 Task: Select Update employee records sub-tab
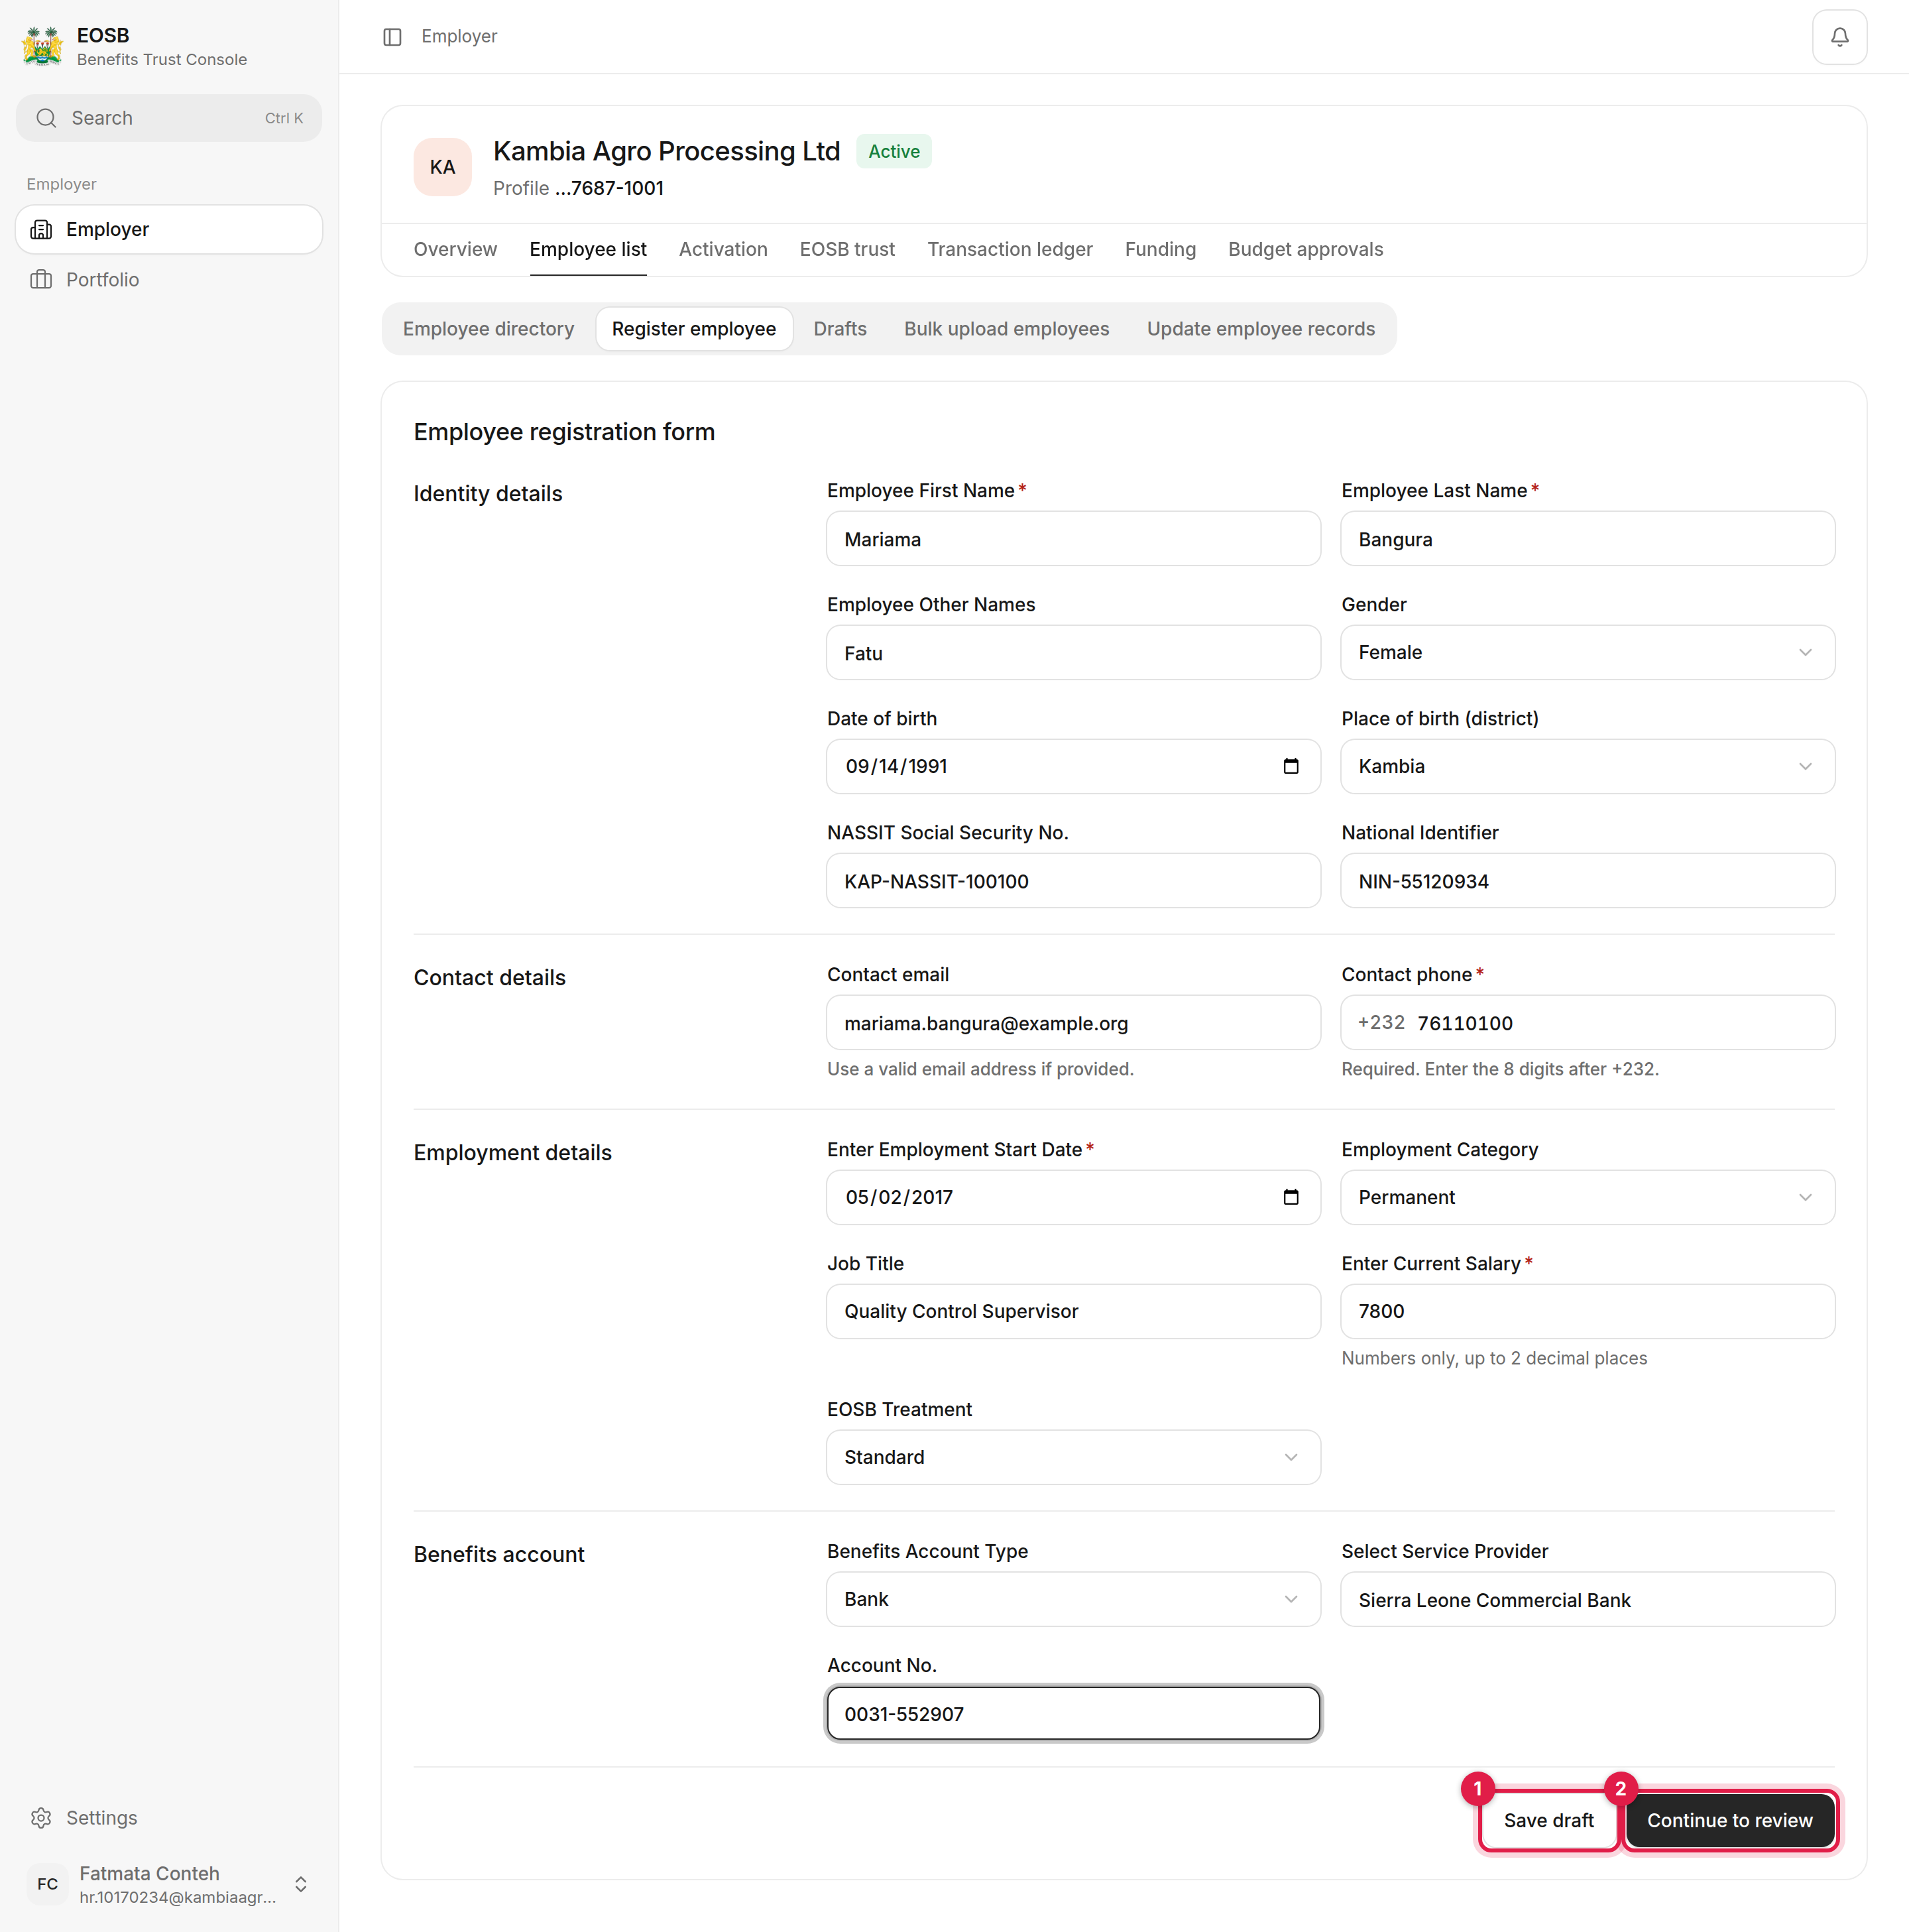1260,329
